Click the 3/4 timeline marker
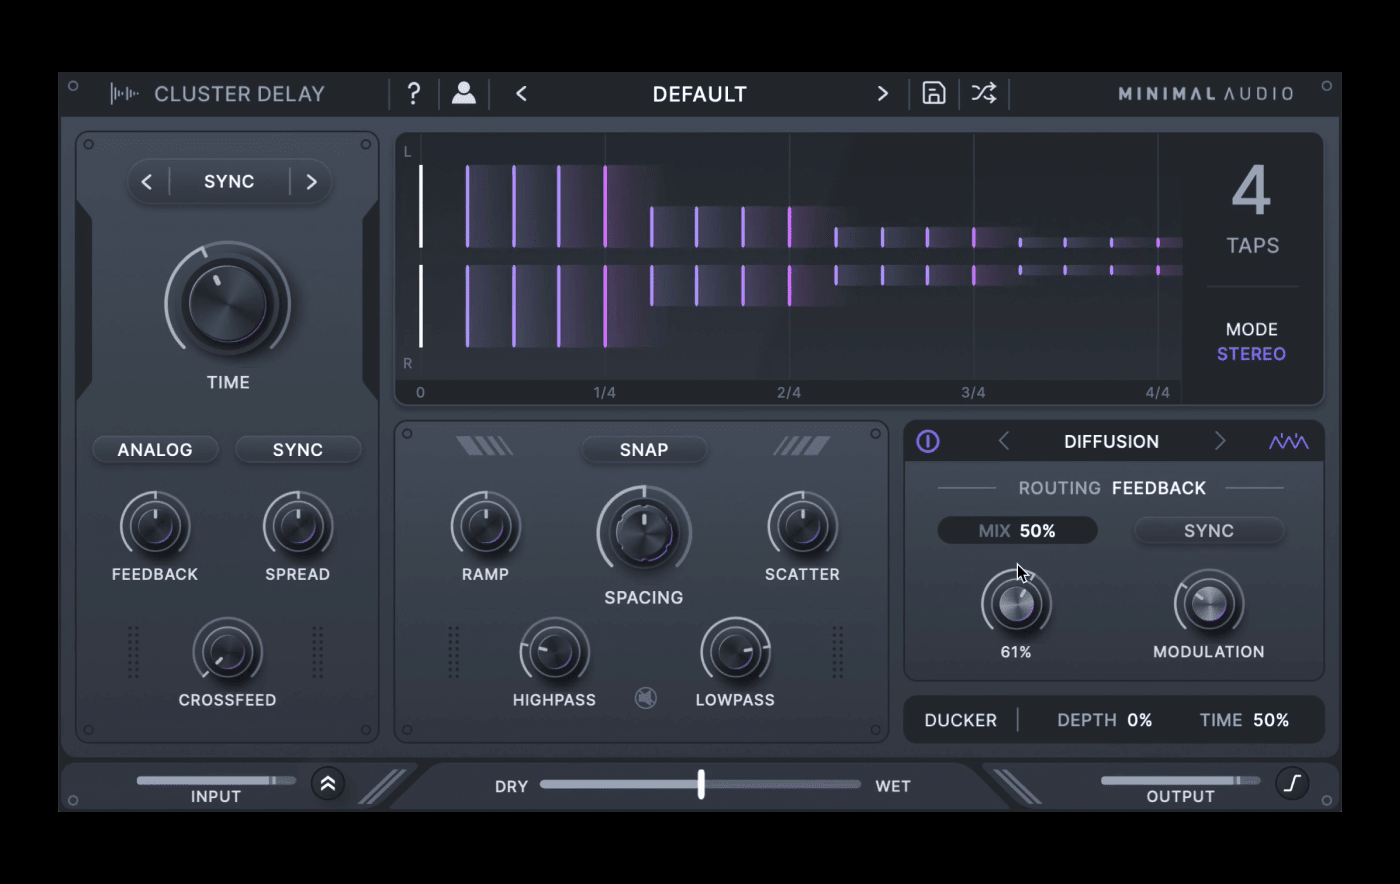1400x884 pixels. tap(973, 393)
